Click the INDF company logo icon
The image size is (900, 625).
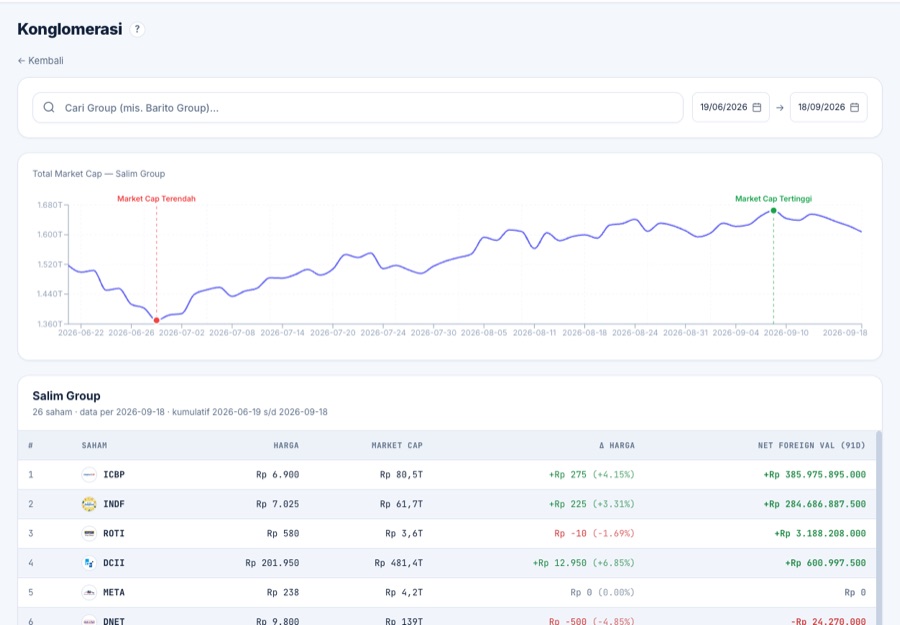tap(89, 504)
